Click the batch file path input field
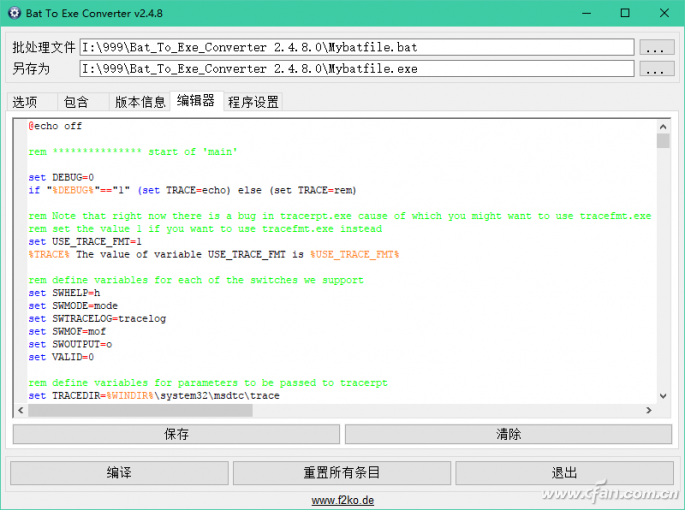Screen dimensions: 685x510 click(357, 47)
